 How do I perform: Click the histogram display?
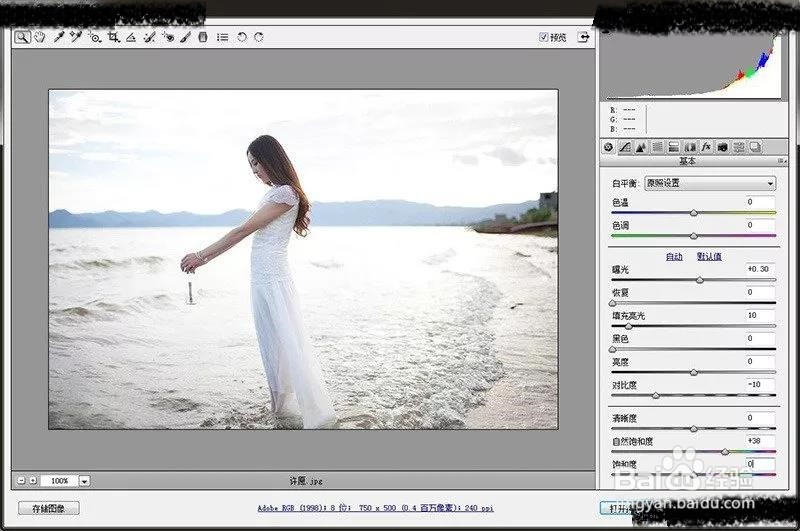point(693,65)
